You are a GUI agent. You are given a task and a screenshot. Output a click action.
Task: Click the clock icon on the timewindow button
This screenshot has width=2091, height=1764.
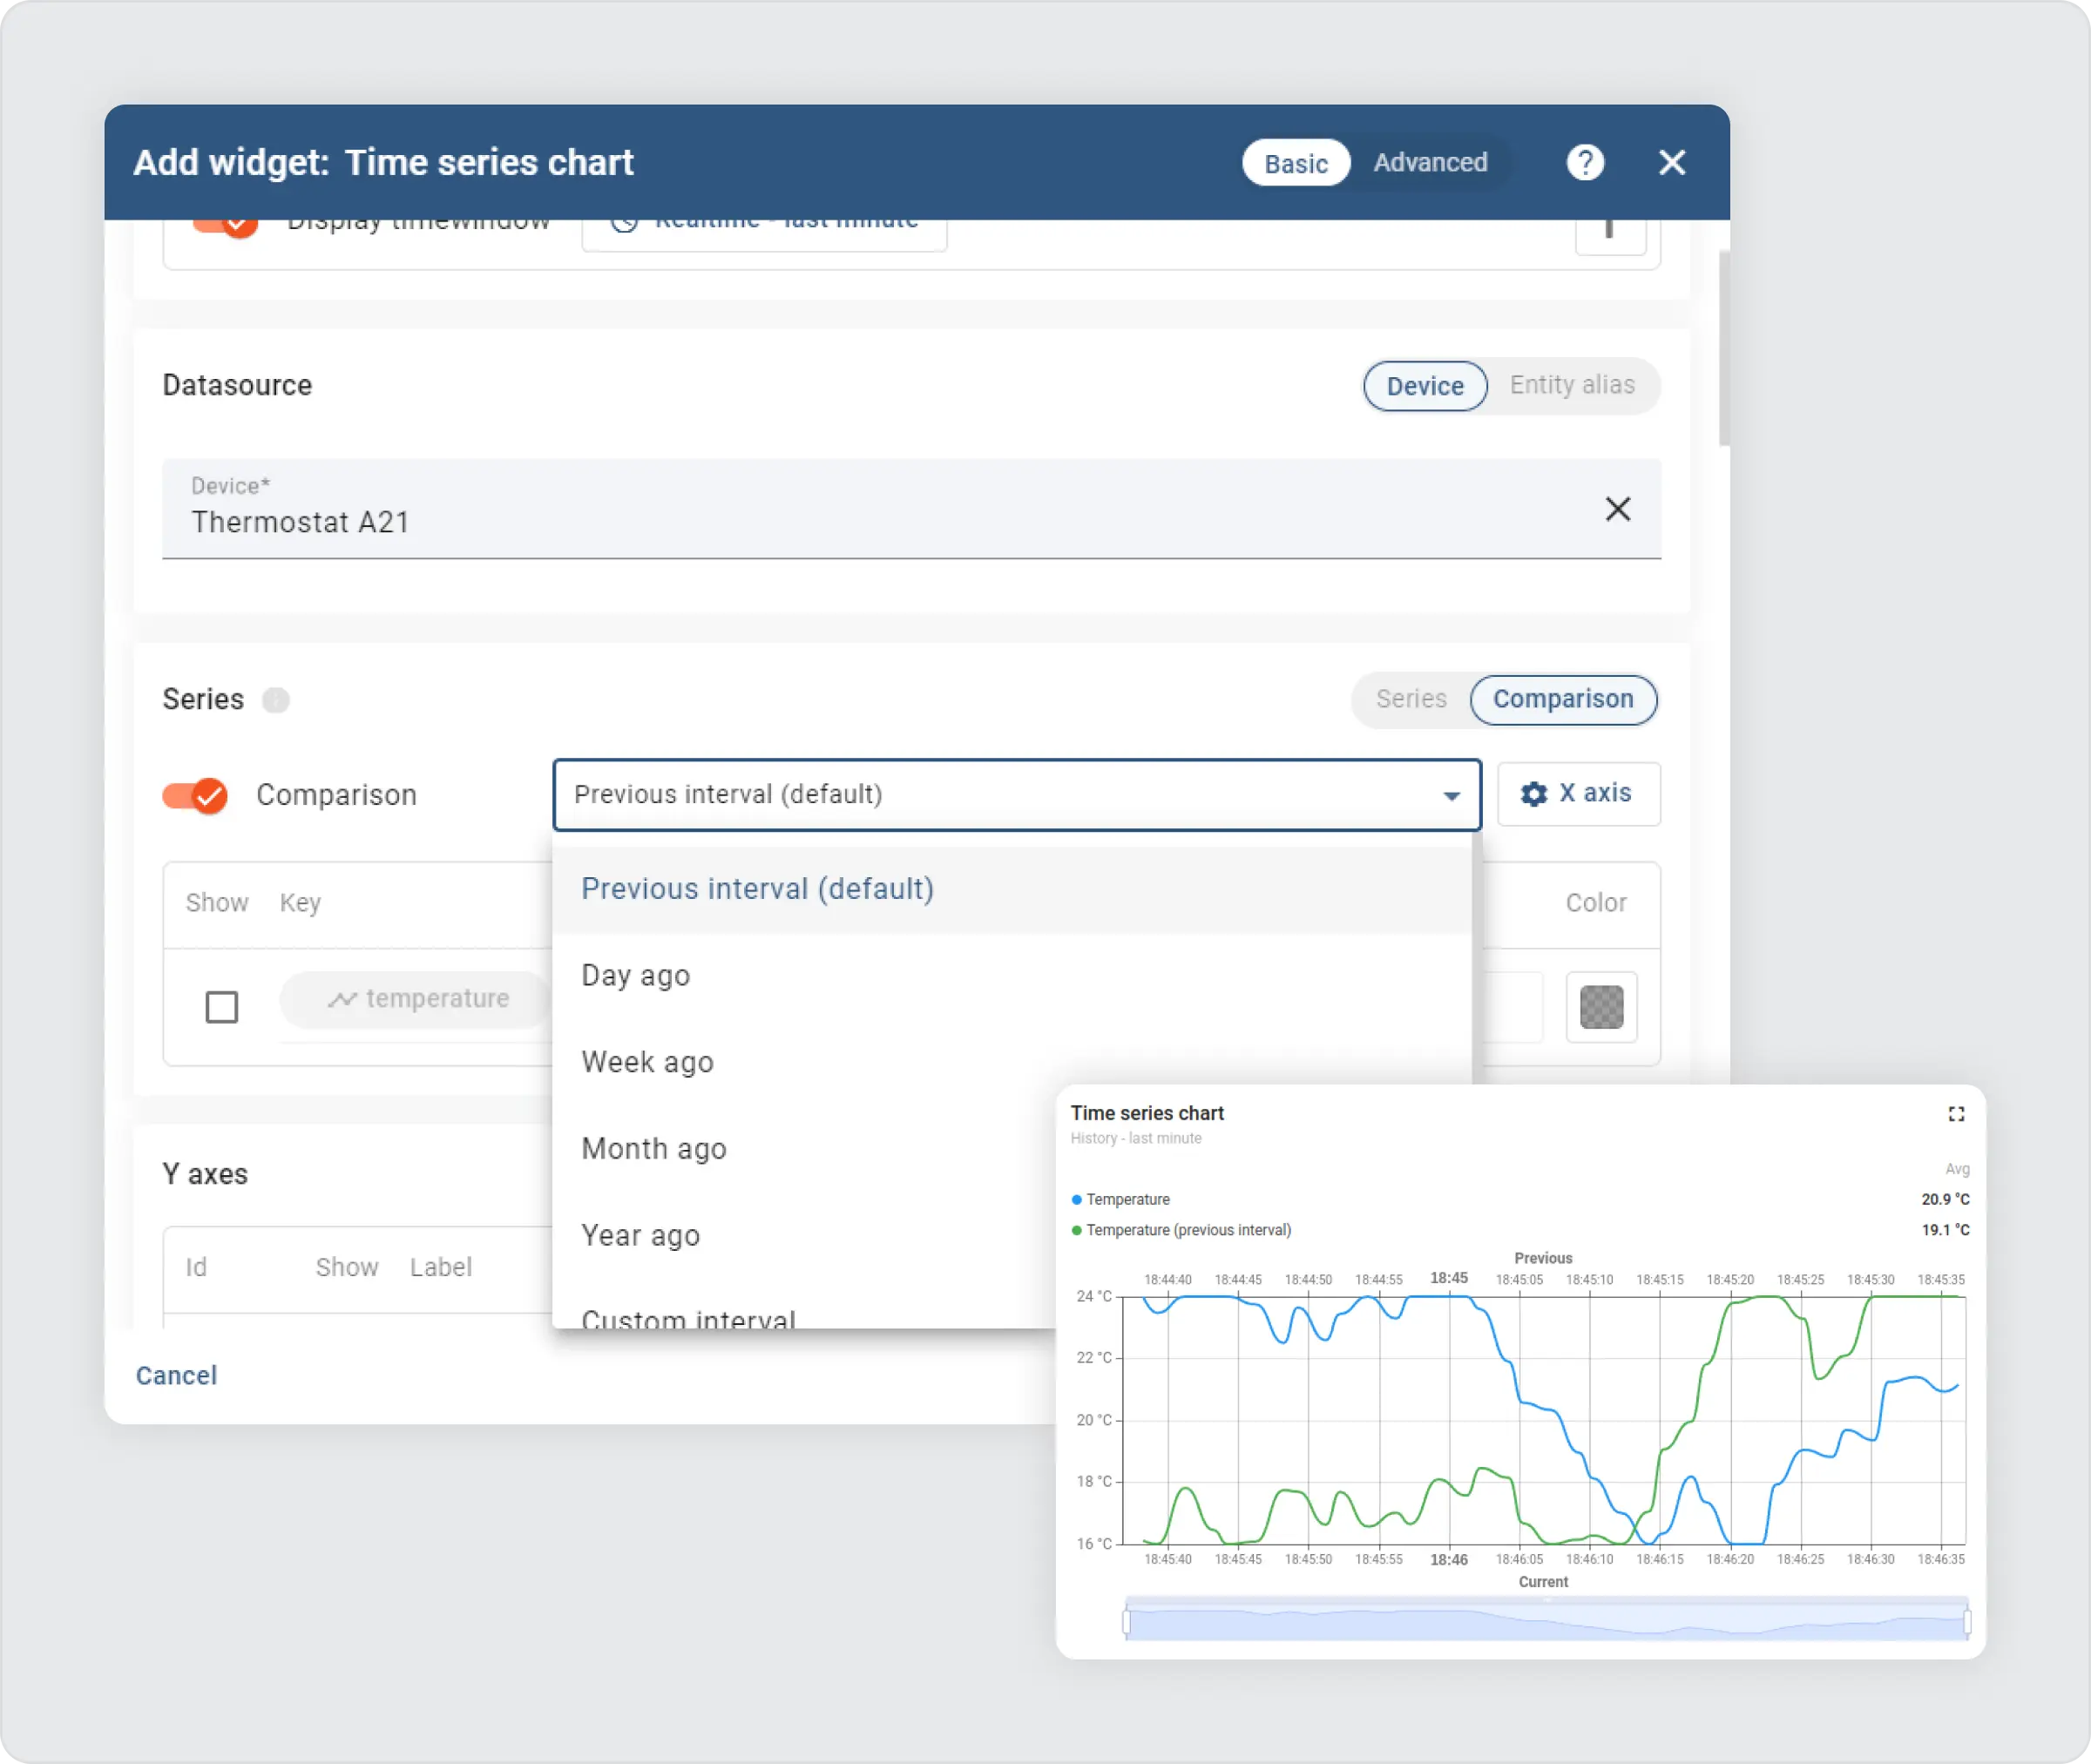coord(625,221)
